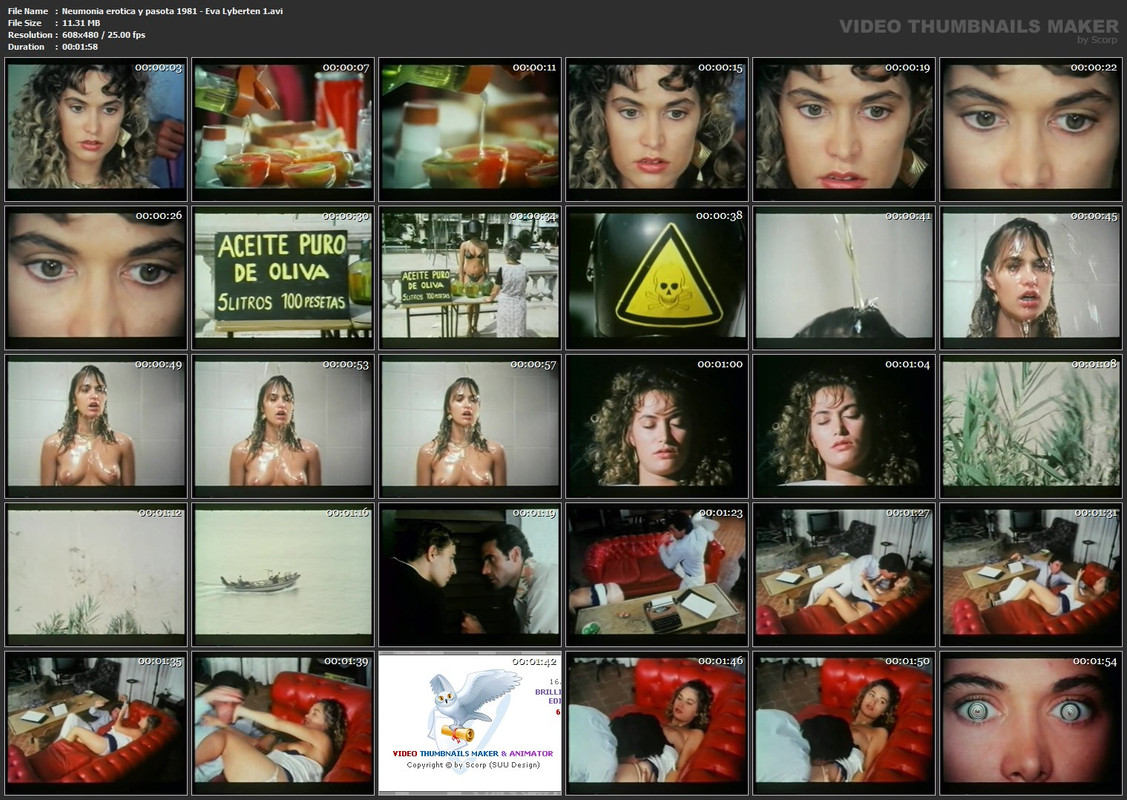Viewport: 1127px width, 800px height.
Task: Click the typewriter table frame at 00:01:23
Action: click(657, 575)
